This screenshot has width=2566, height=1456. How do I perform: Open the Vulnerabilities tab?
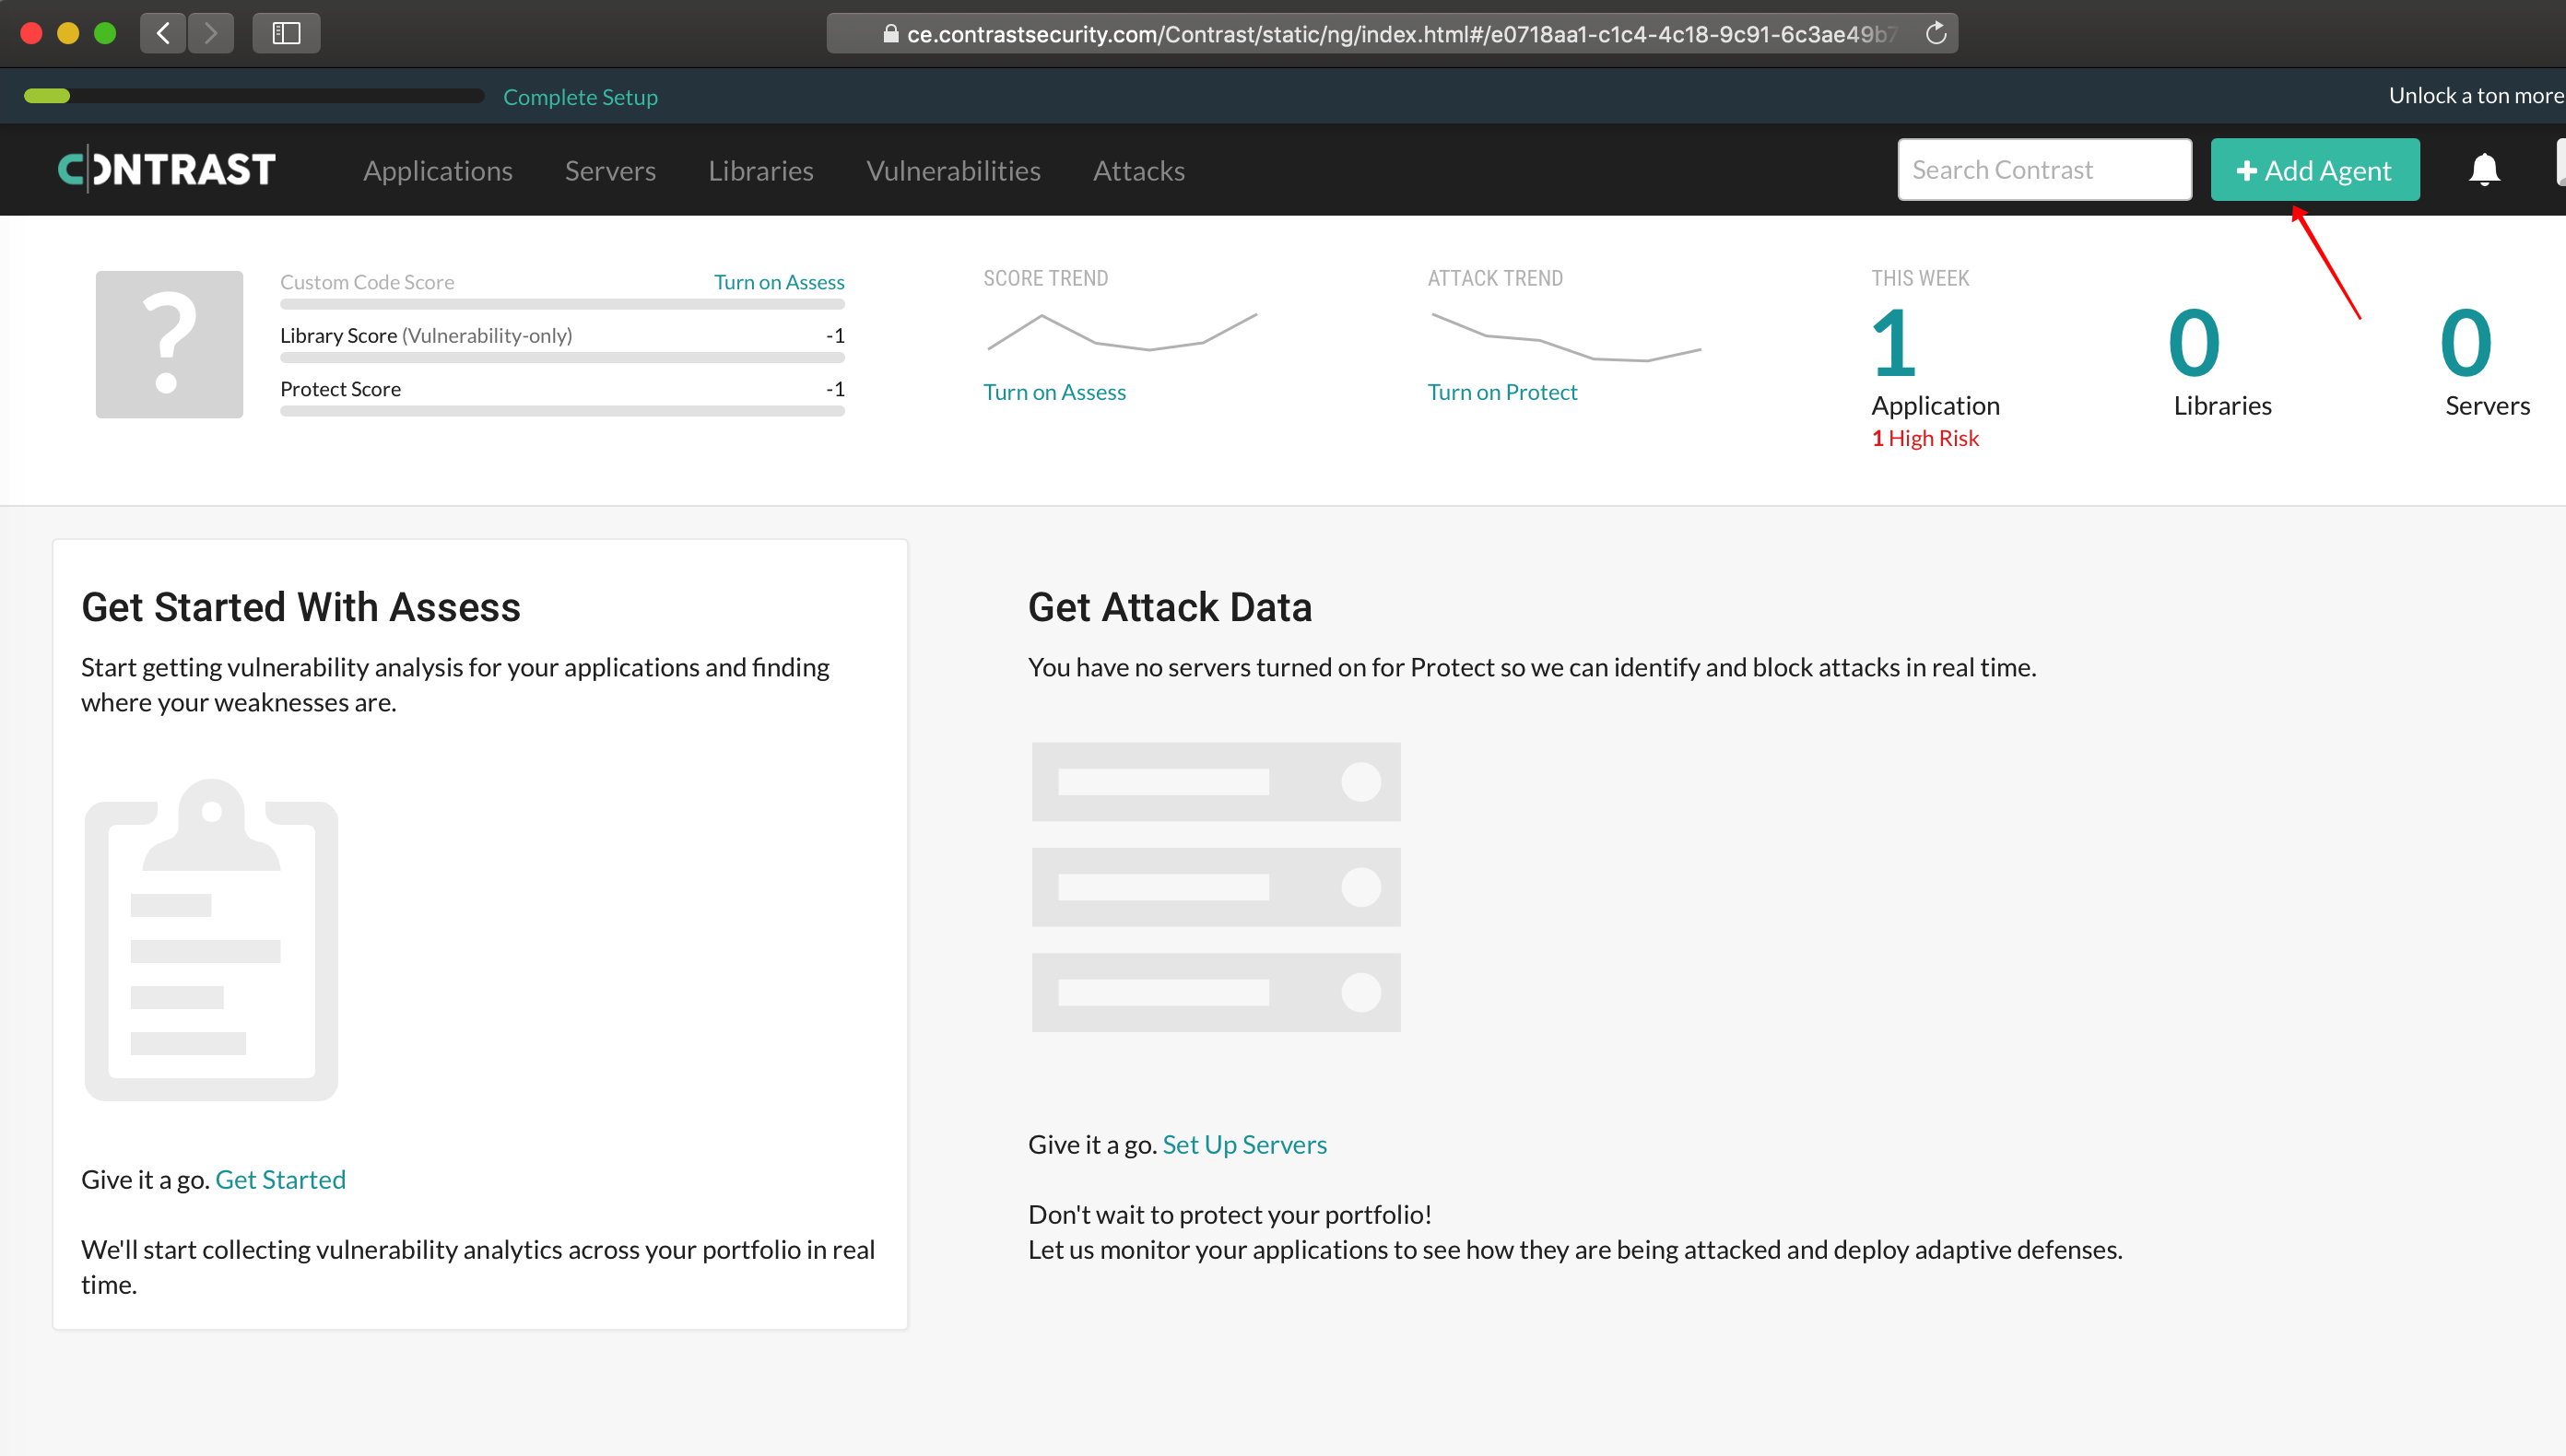pyautogui.click(x=953, y=171)
